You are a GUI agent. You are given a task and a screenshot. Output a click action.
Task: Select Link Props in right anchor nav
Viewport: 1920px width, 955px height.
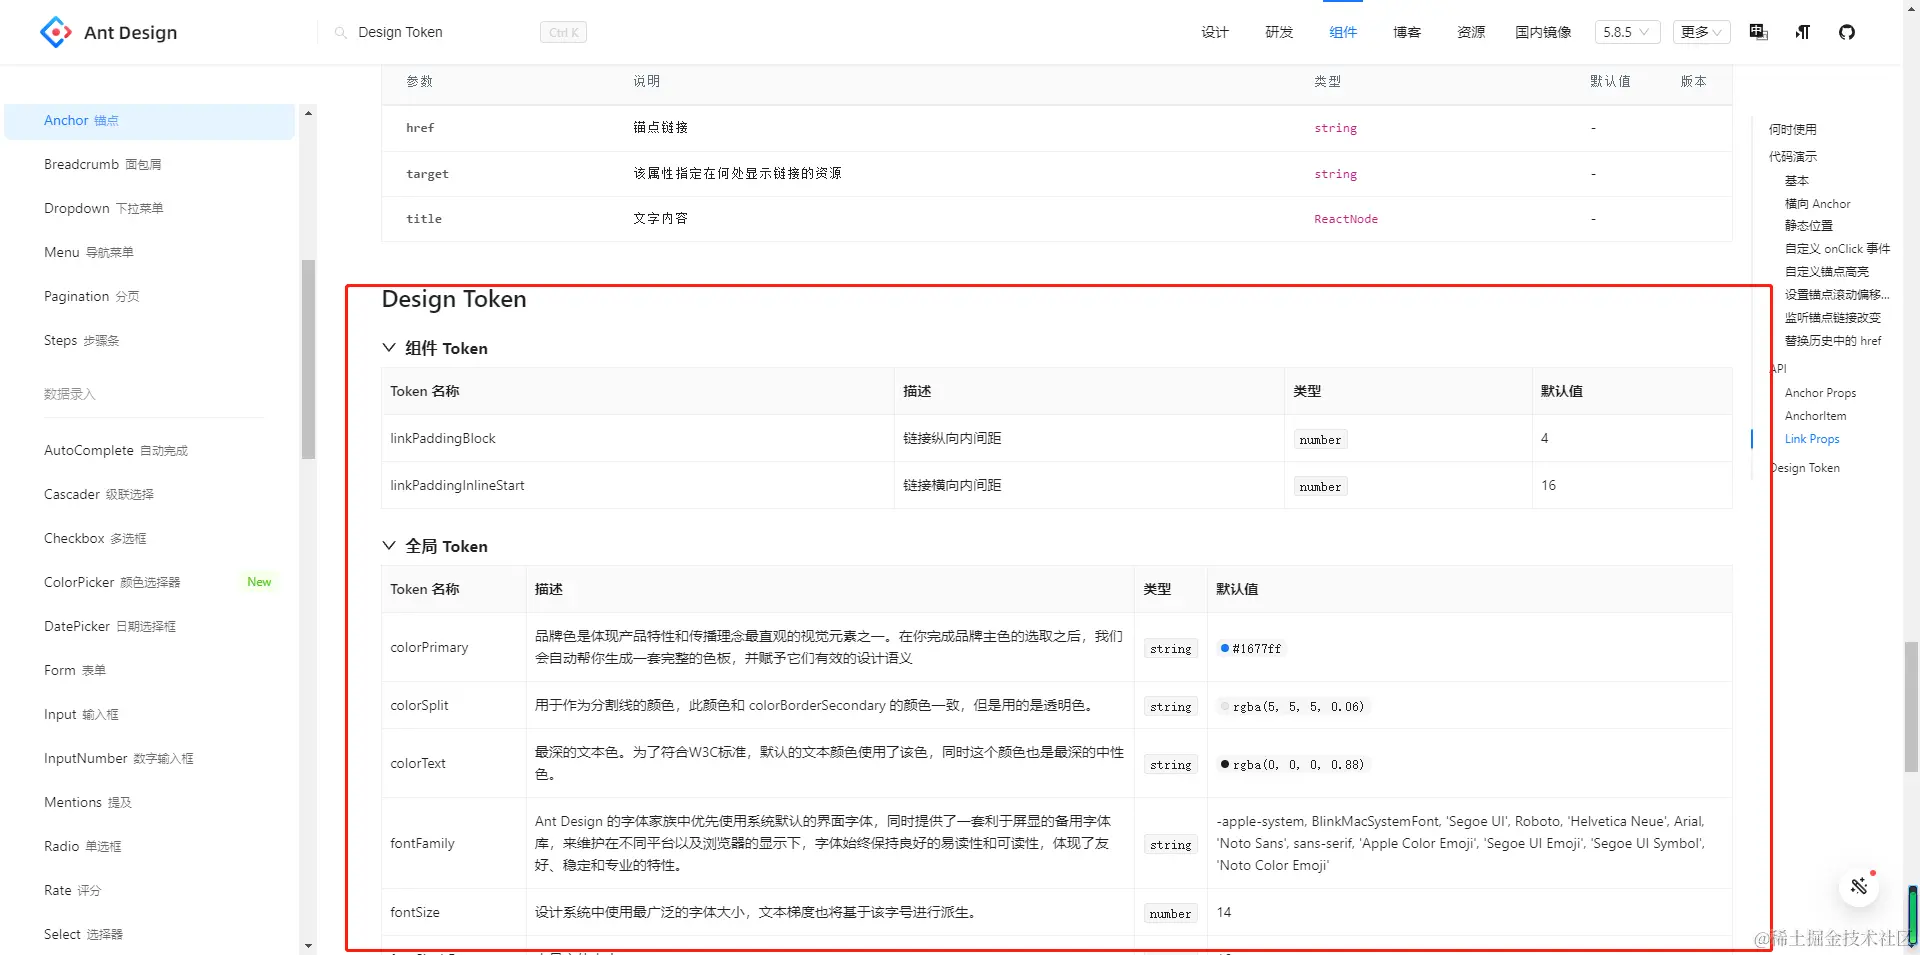(x=1811, y=438)
